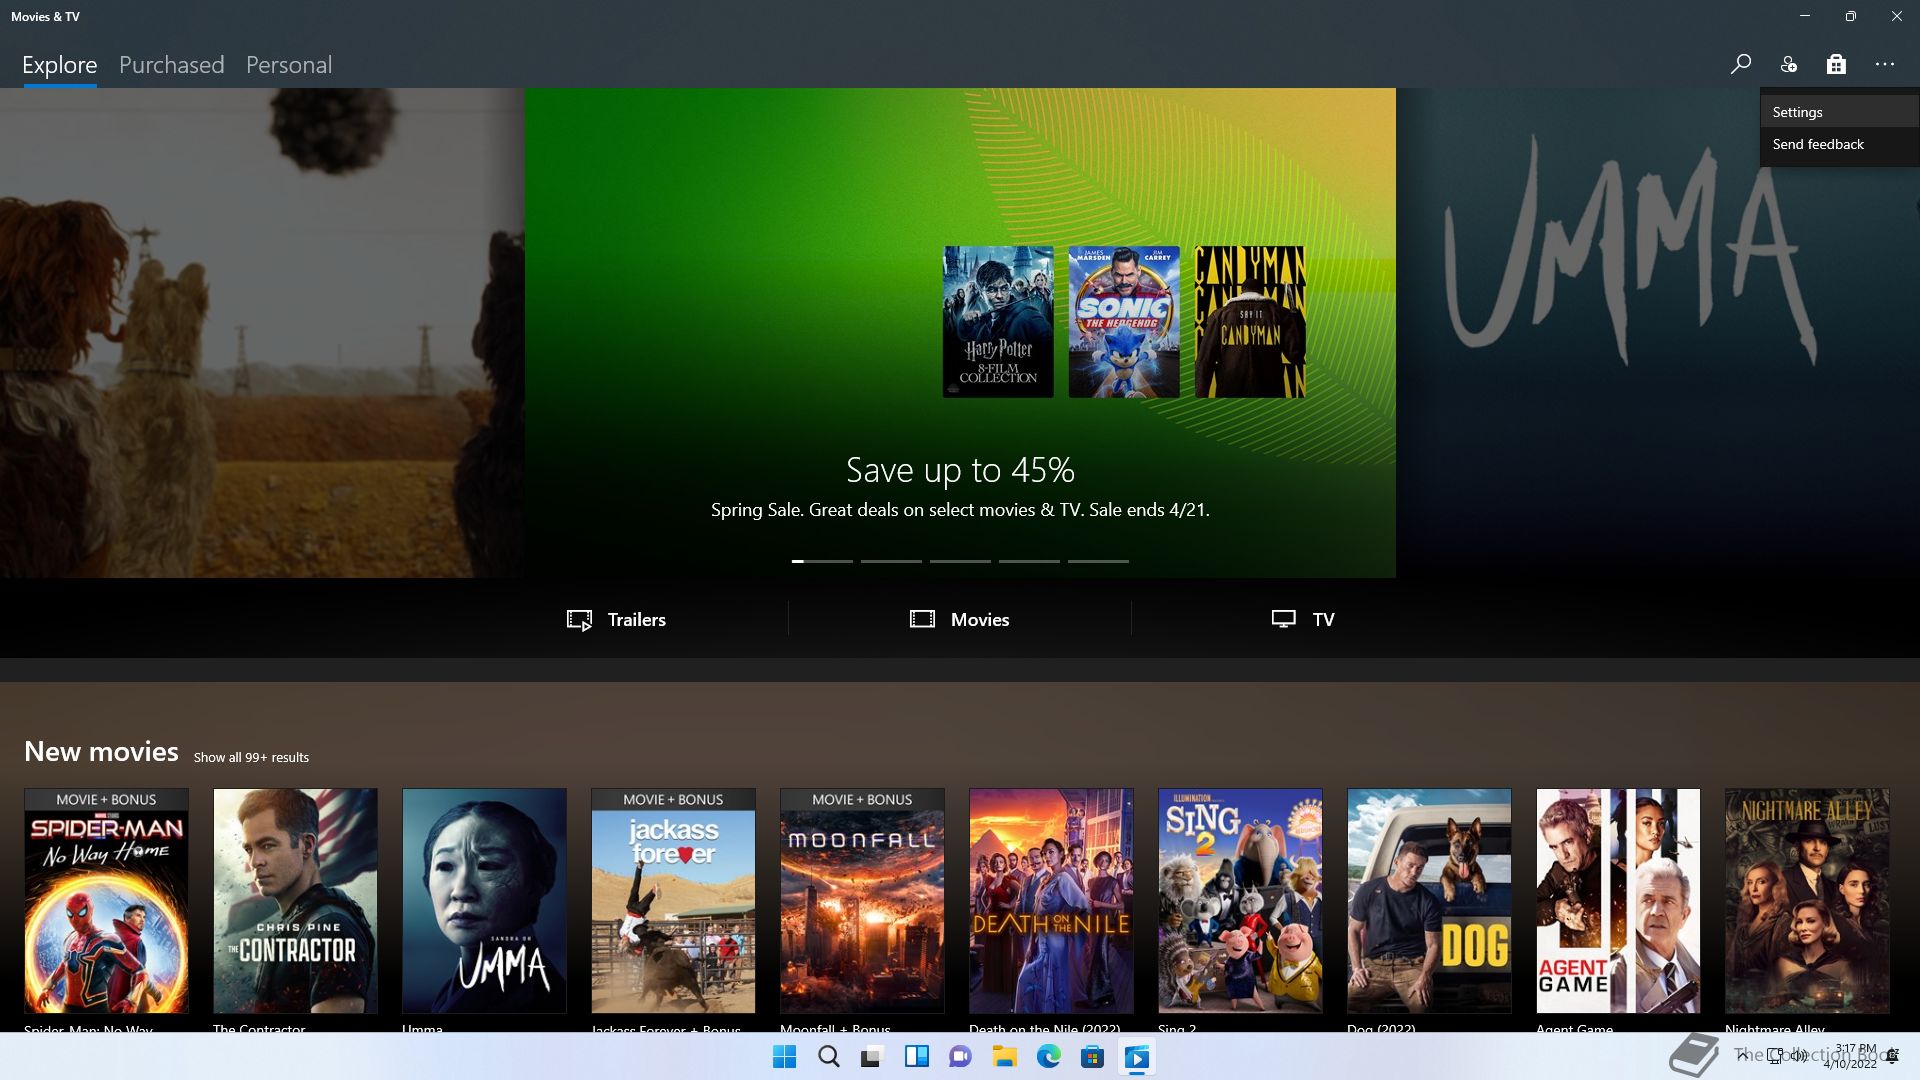Click the Trailers icon
The height and width of the screenshot is (1080, 1920).
click(579, 620)
